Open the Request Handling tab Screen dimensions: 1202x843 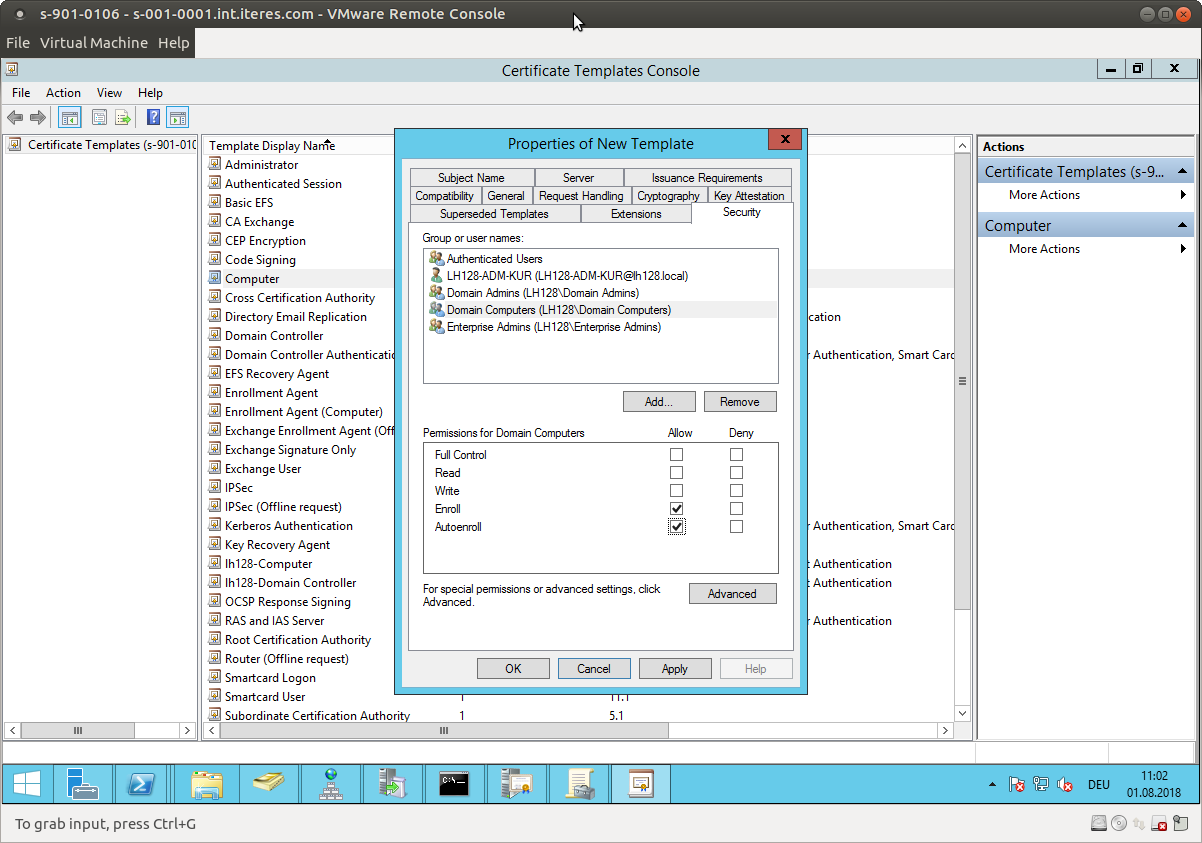click(x=581, y=196)
